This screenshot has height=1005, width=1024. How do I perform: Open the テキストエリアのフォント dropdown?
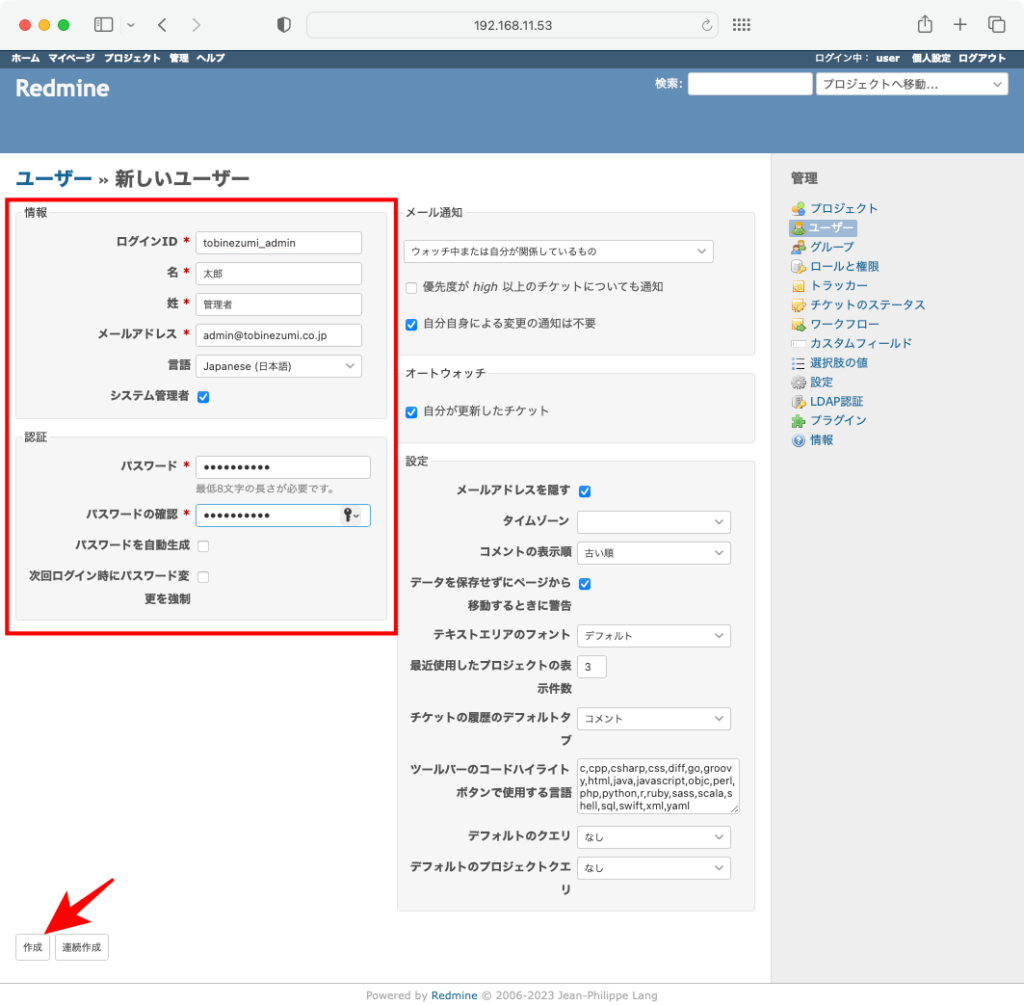tap(654, 635)
